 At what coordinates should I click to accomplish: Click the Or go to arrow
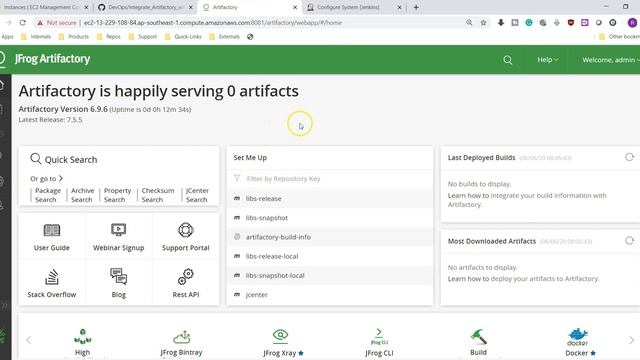pos(60,178)
